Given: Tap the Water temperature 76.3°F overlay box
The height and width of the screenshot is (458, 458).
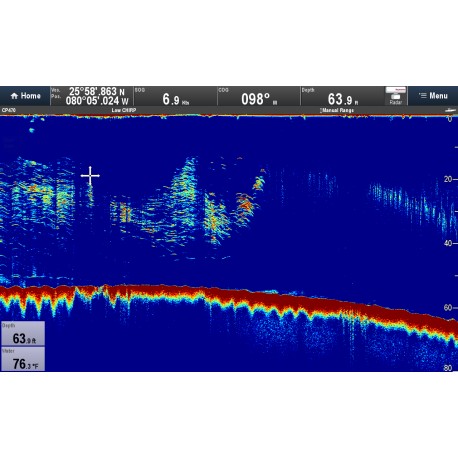Looking at the screenshot, I should coord(23,359).
